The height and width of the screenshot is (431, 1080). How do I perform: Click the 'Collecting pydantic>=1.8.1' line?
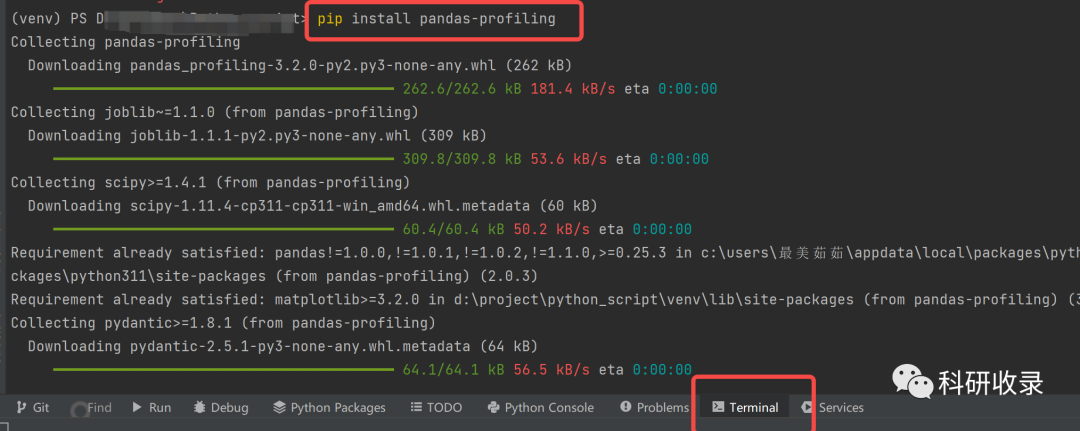pos(223,323)
